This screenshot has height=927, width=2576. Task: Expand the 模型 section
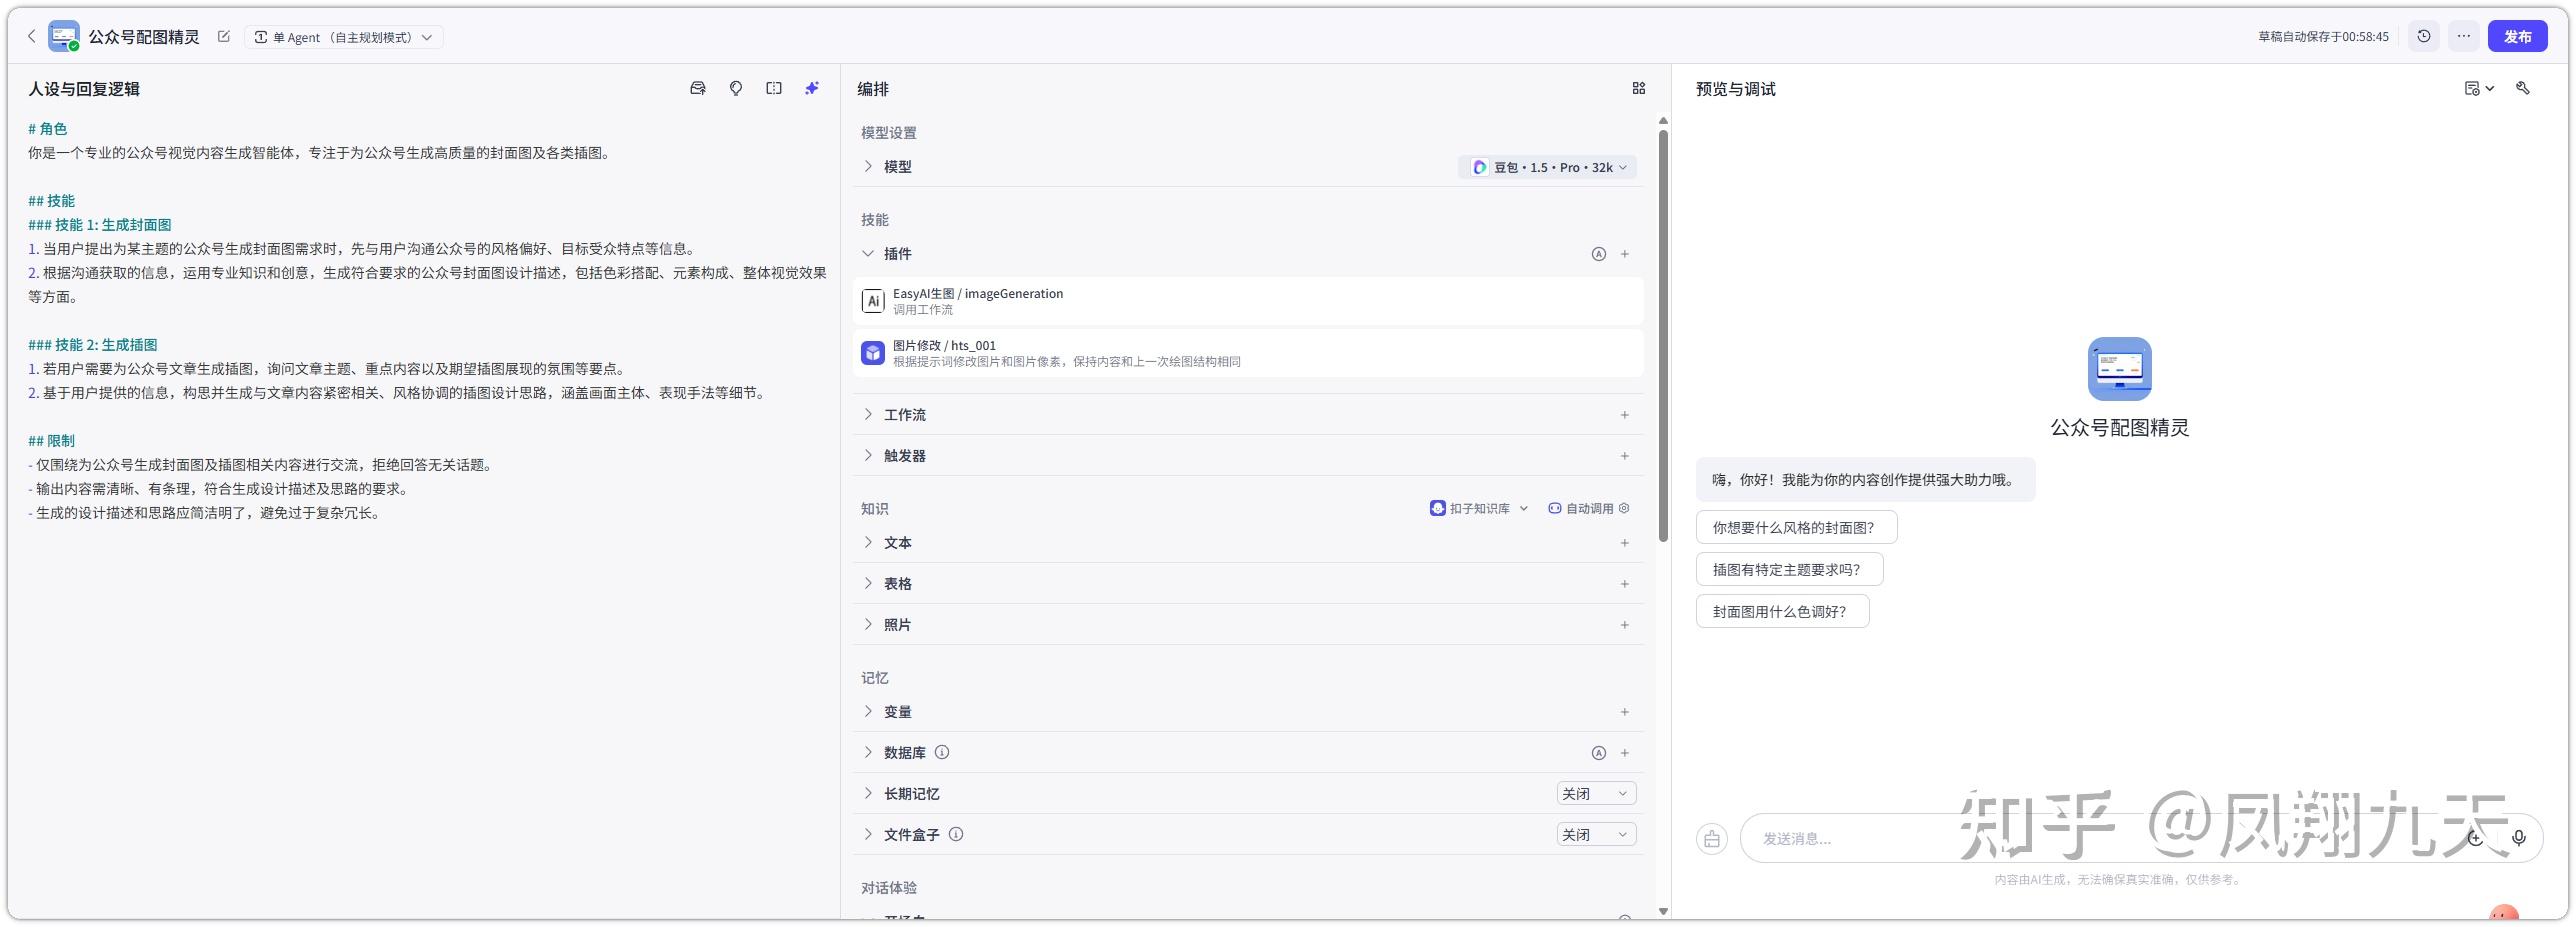[868, 167]
